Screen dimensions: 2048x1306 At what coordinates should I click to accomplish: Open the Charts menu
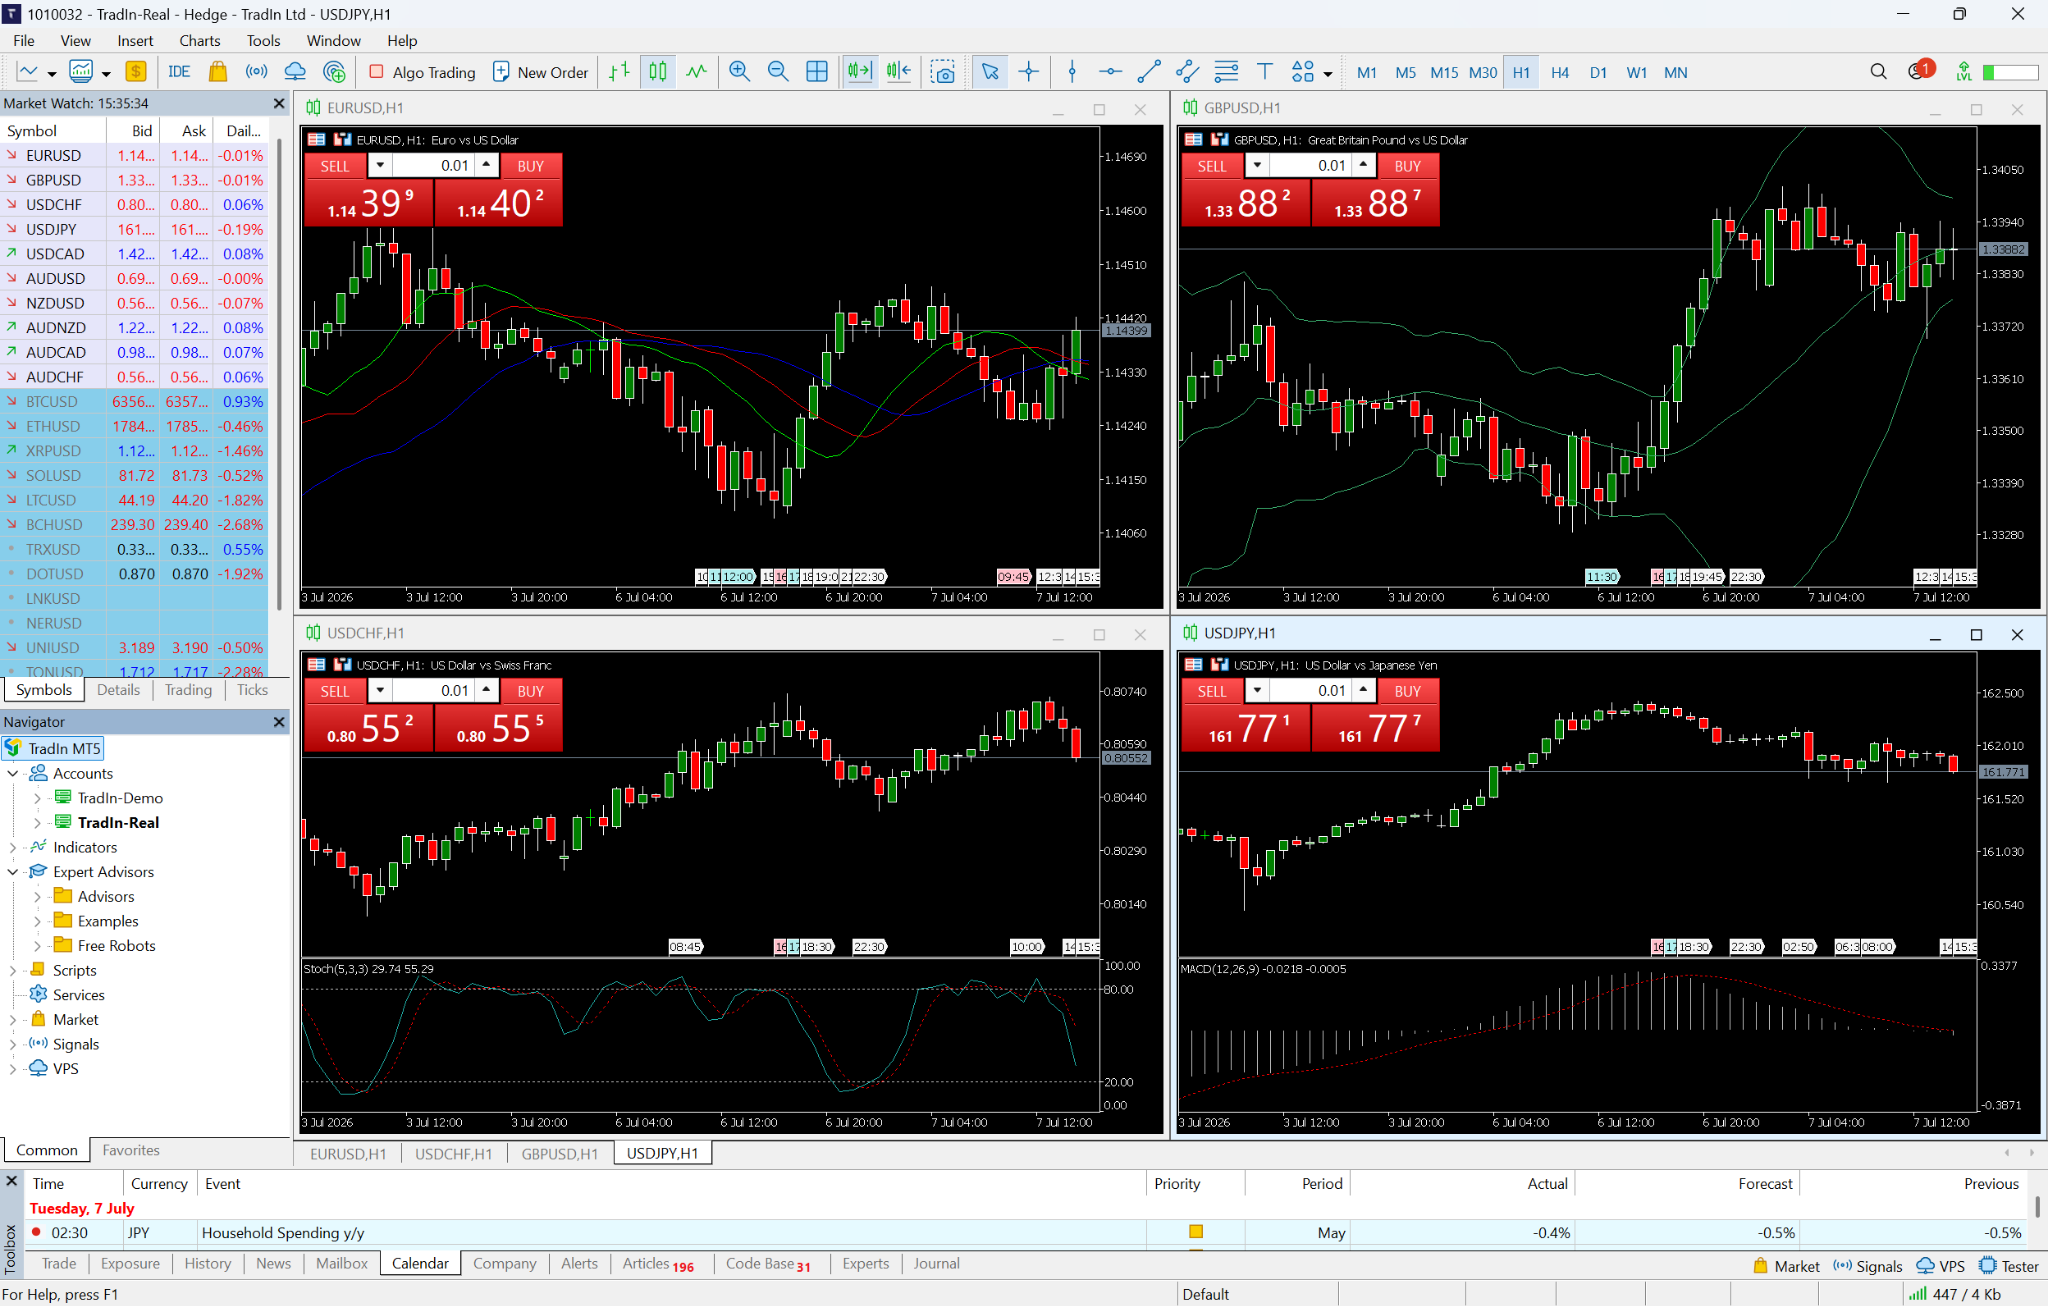(x=200, y=40)
